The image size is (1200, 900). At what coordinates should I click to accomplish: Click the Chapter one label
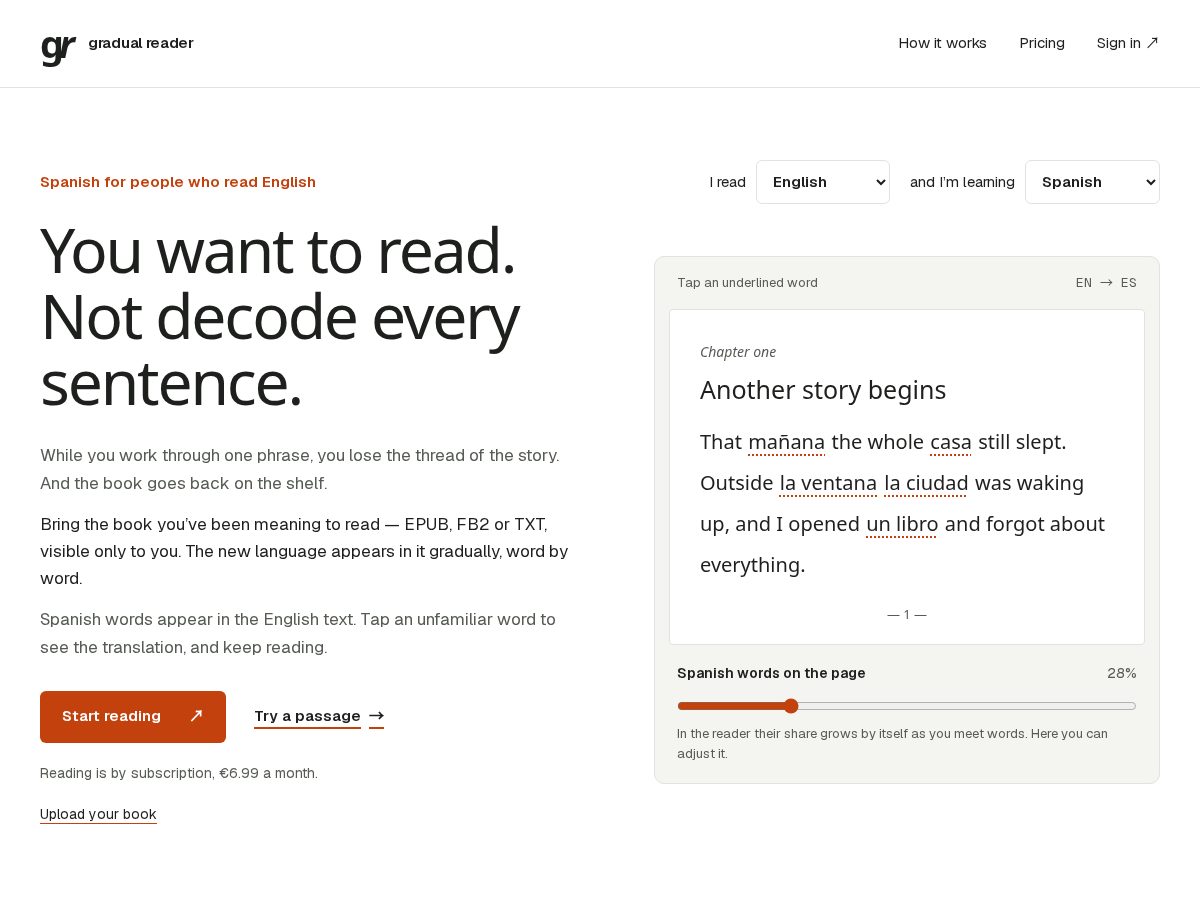click(x=738, y=352)
